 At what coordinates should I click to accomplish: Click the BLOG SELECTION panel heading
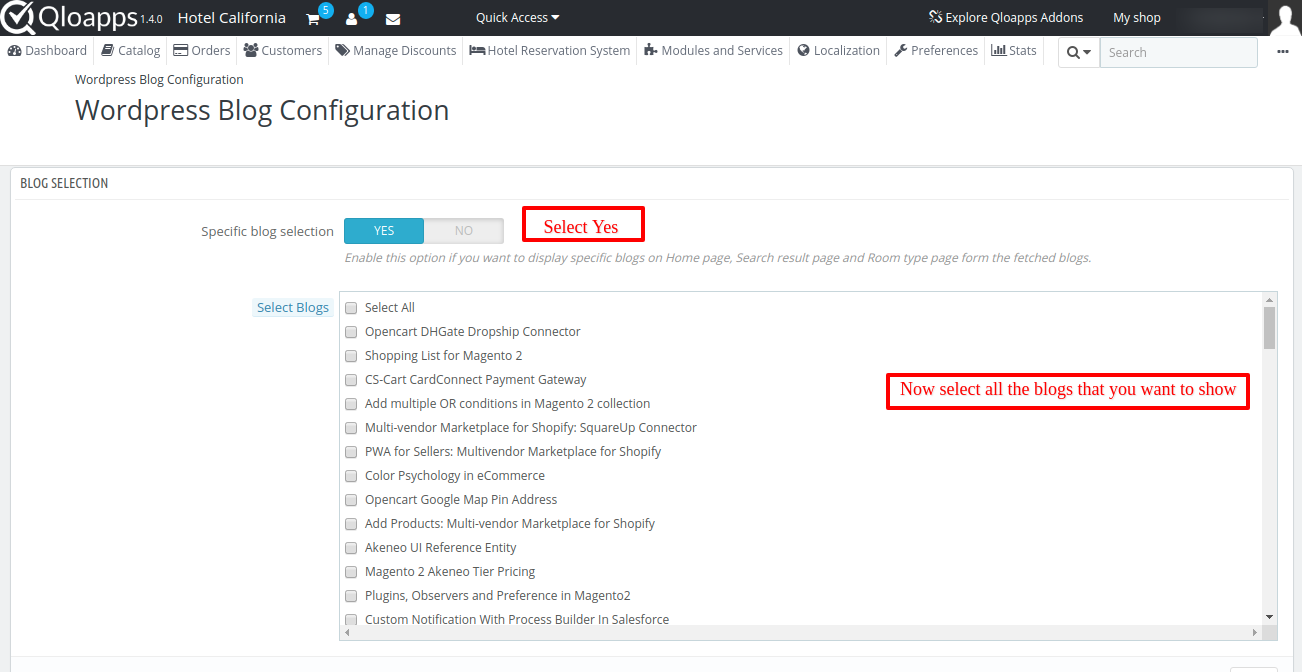click(64, 183)
